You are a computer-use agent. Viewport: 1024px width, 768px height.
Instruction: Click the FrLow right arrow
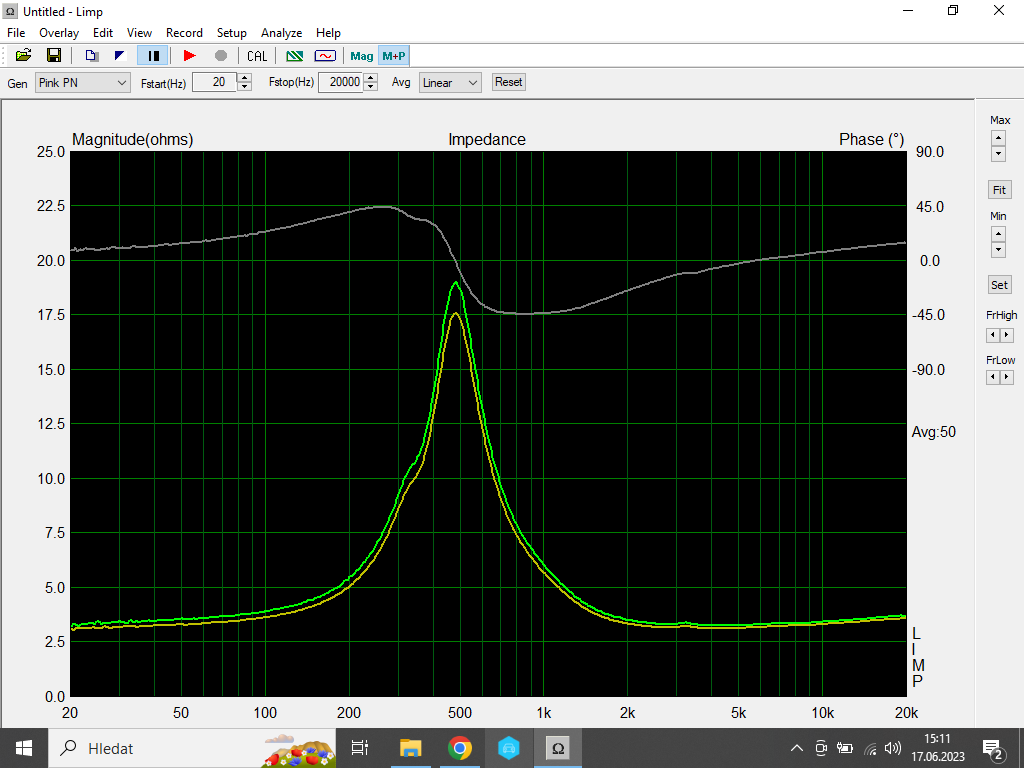pos(1006,377)
